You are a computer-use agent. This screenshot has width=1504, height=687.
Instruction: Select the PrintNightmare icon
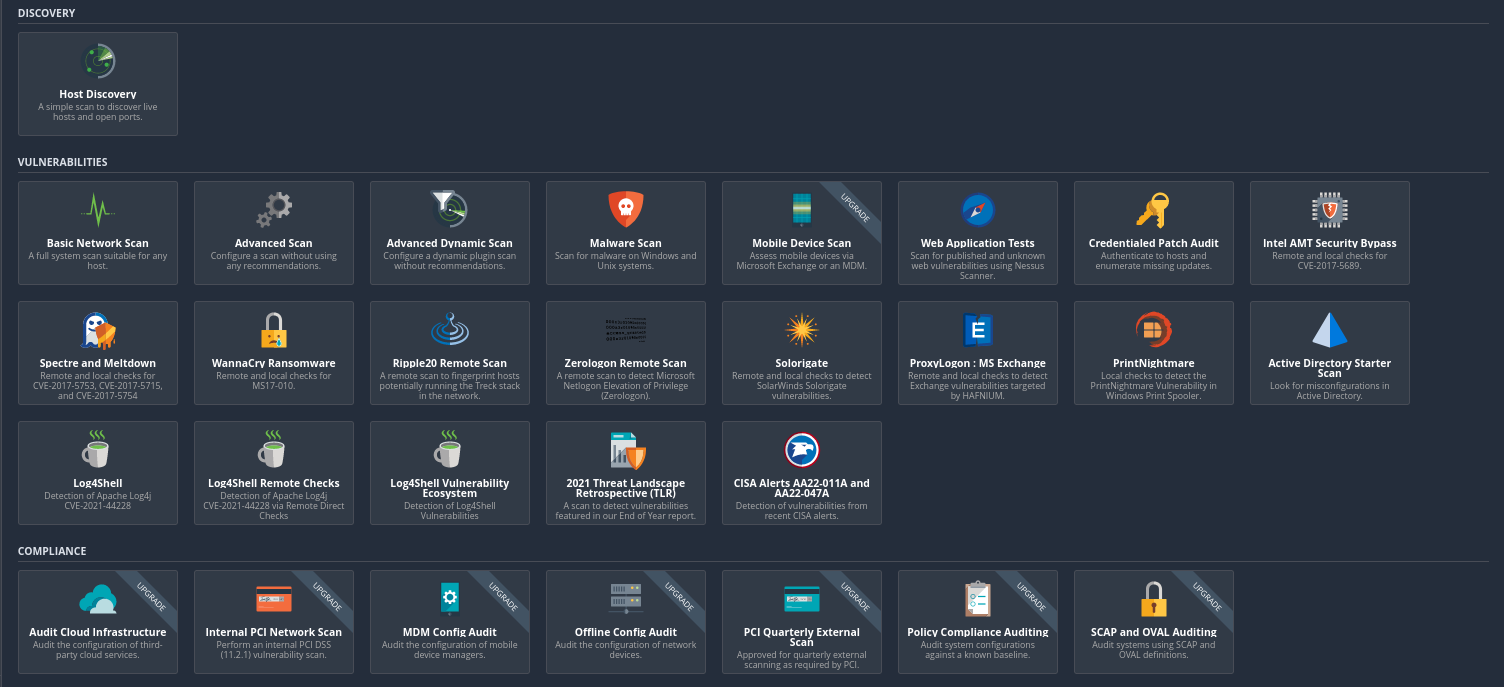[1153, 330]
